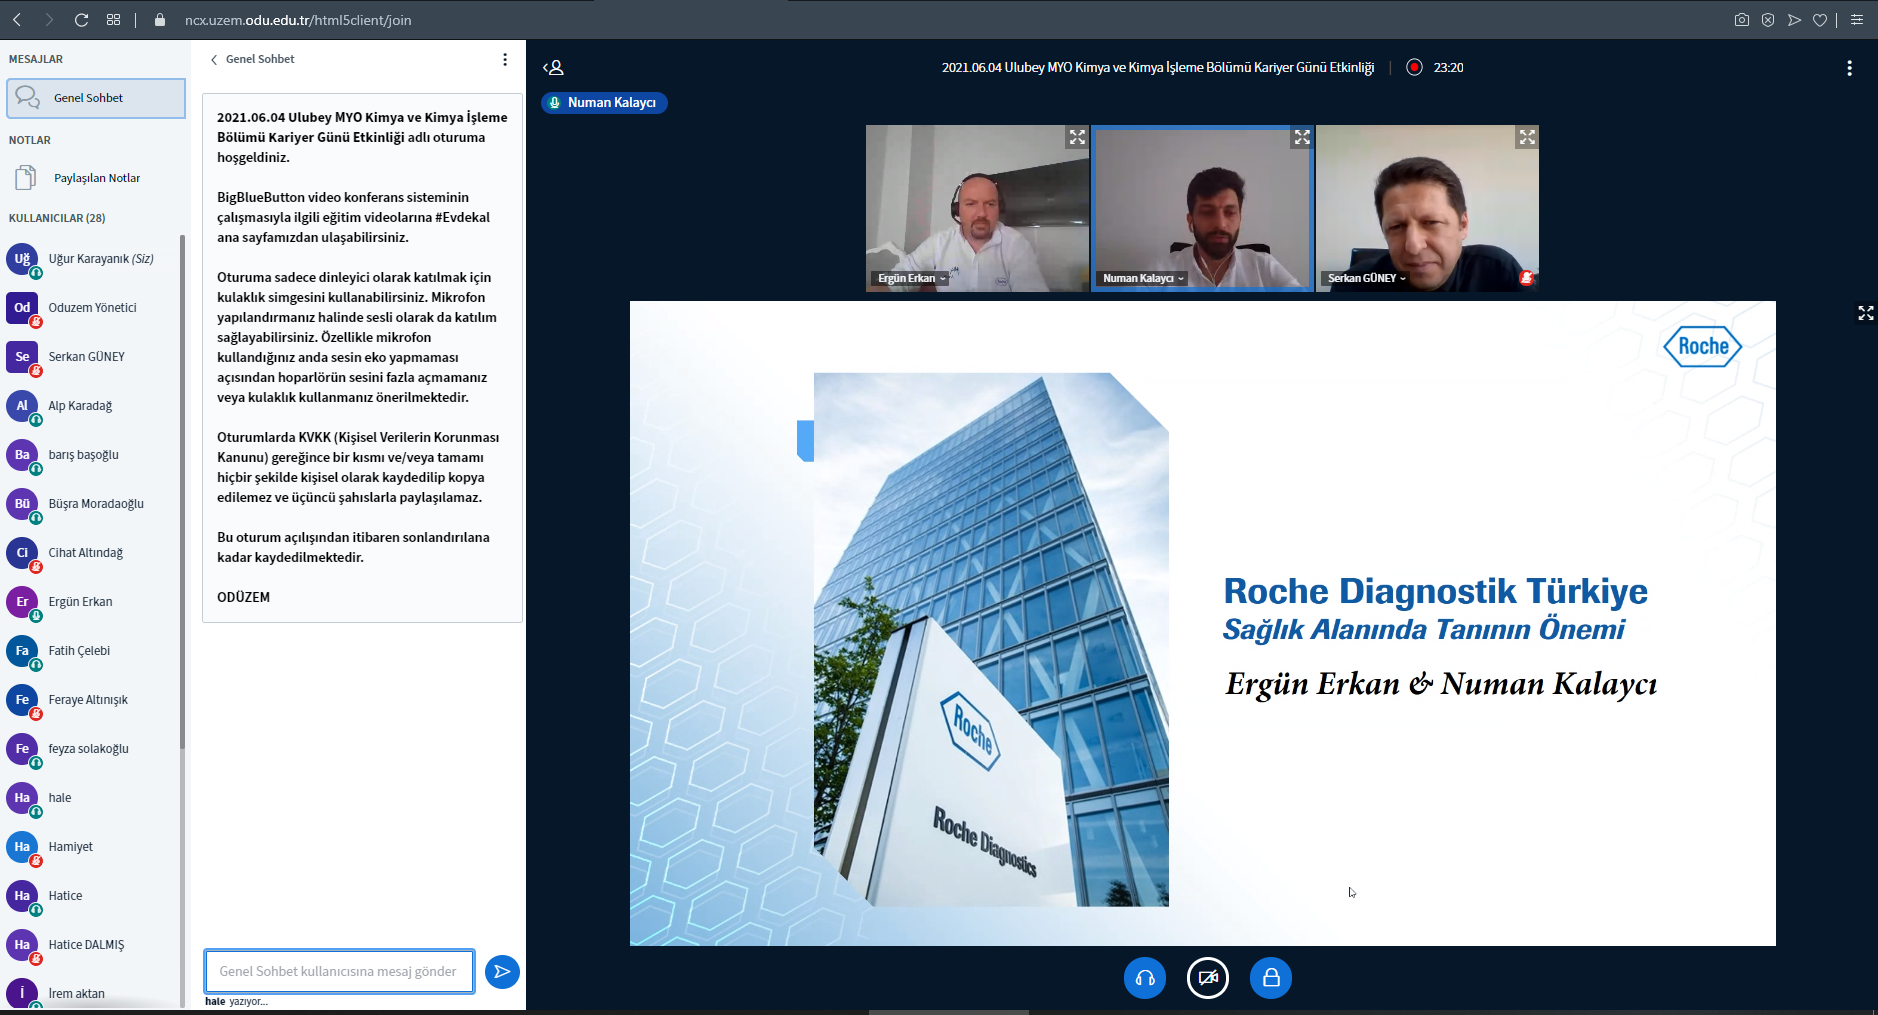Open the browser easy setup menu

click(1857, 20)
